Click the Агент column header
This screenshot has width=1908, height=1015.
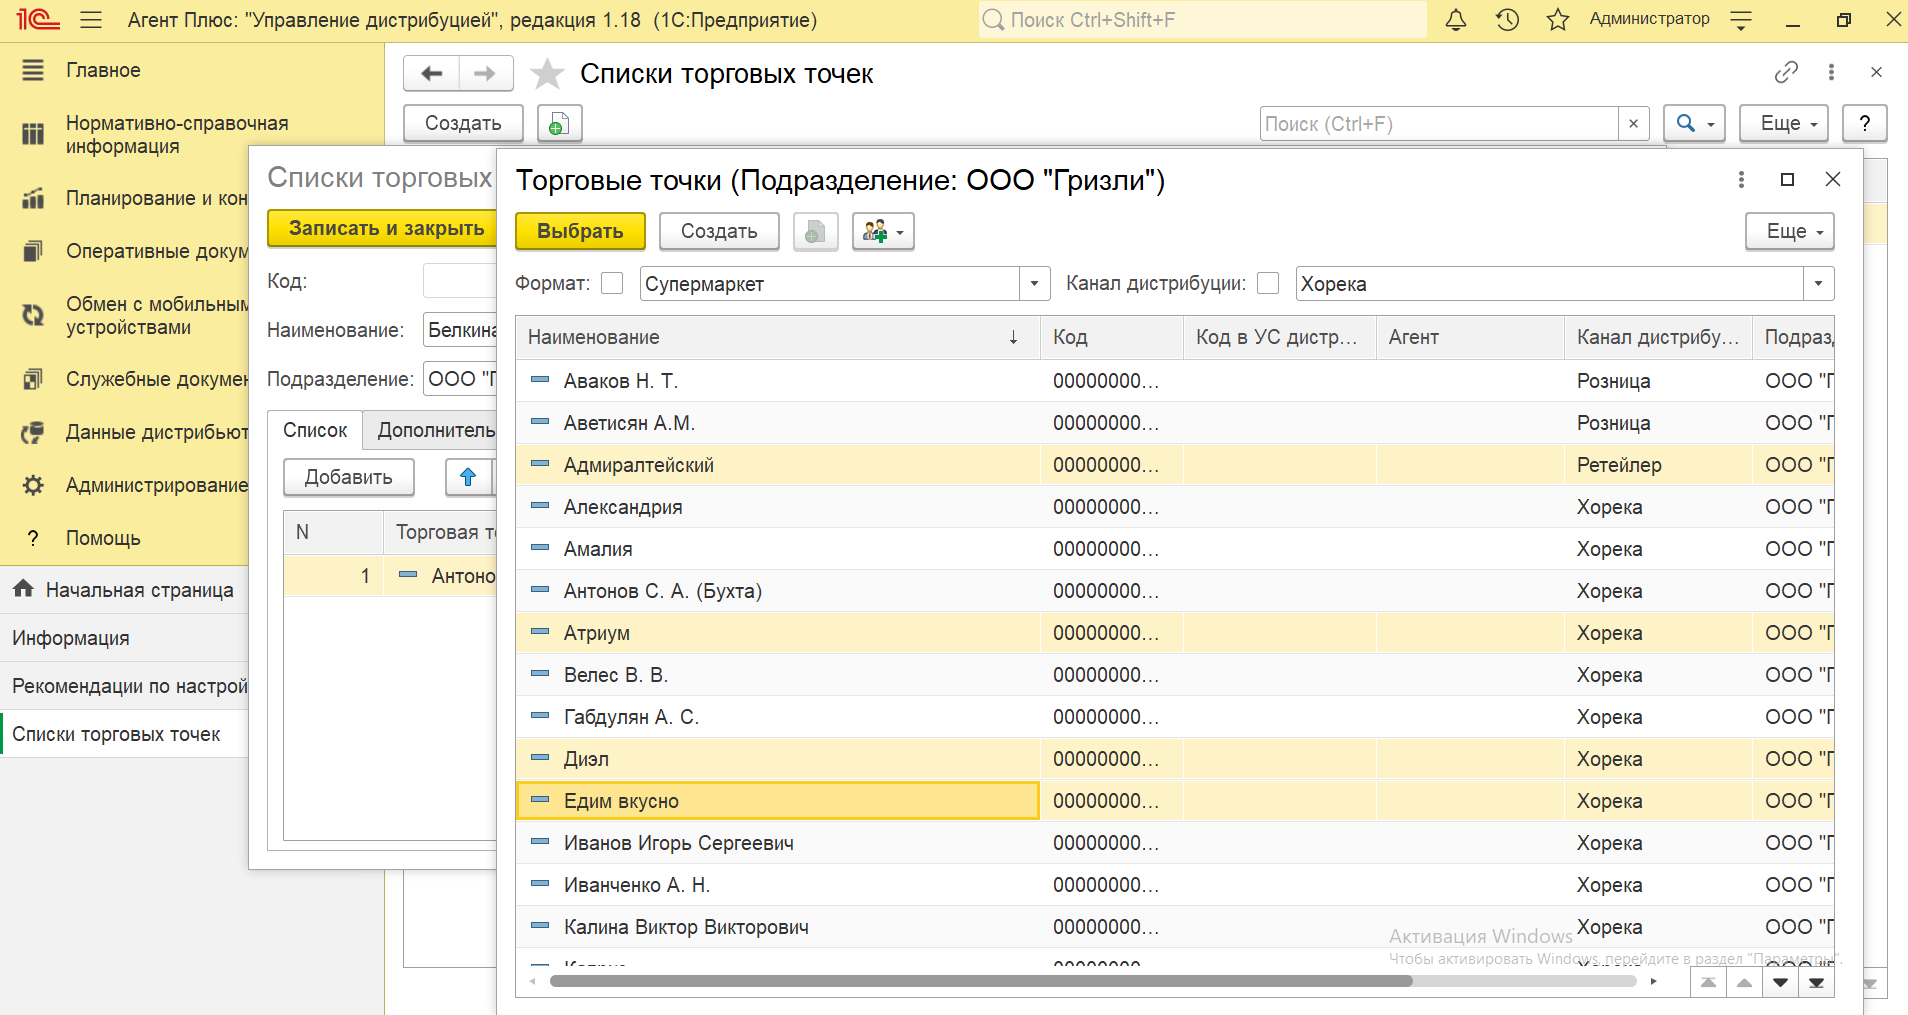click(x=1470, y=337)
